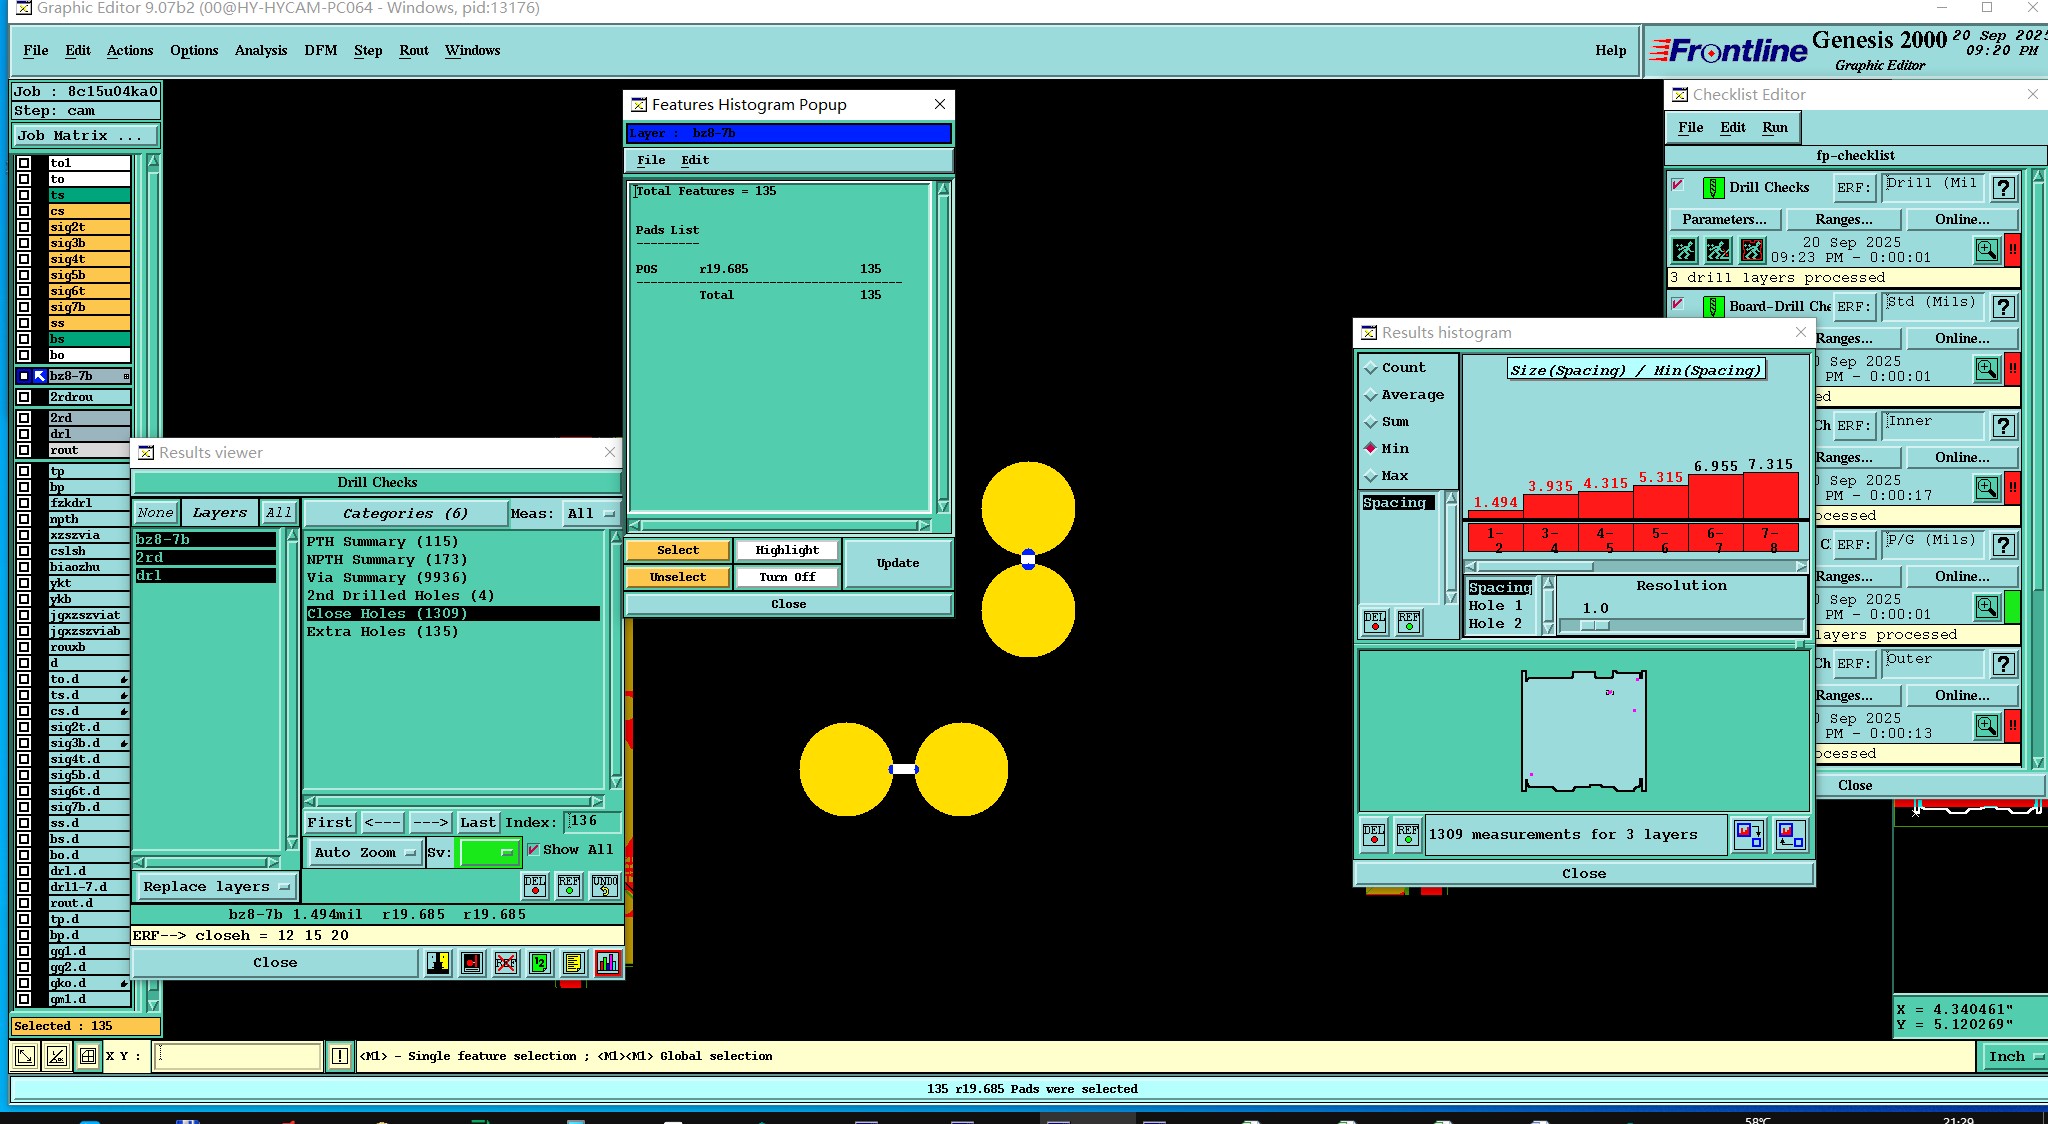Screen dimensions: 2048x1124
Task: Click the question mark help icon for Drill Checks
Action: (2003, 188)
